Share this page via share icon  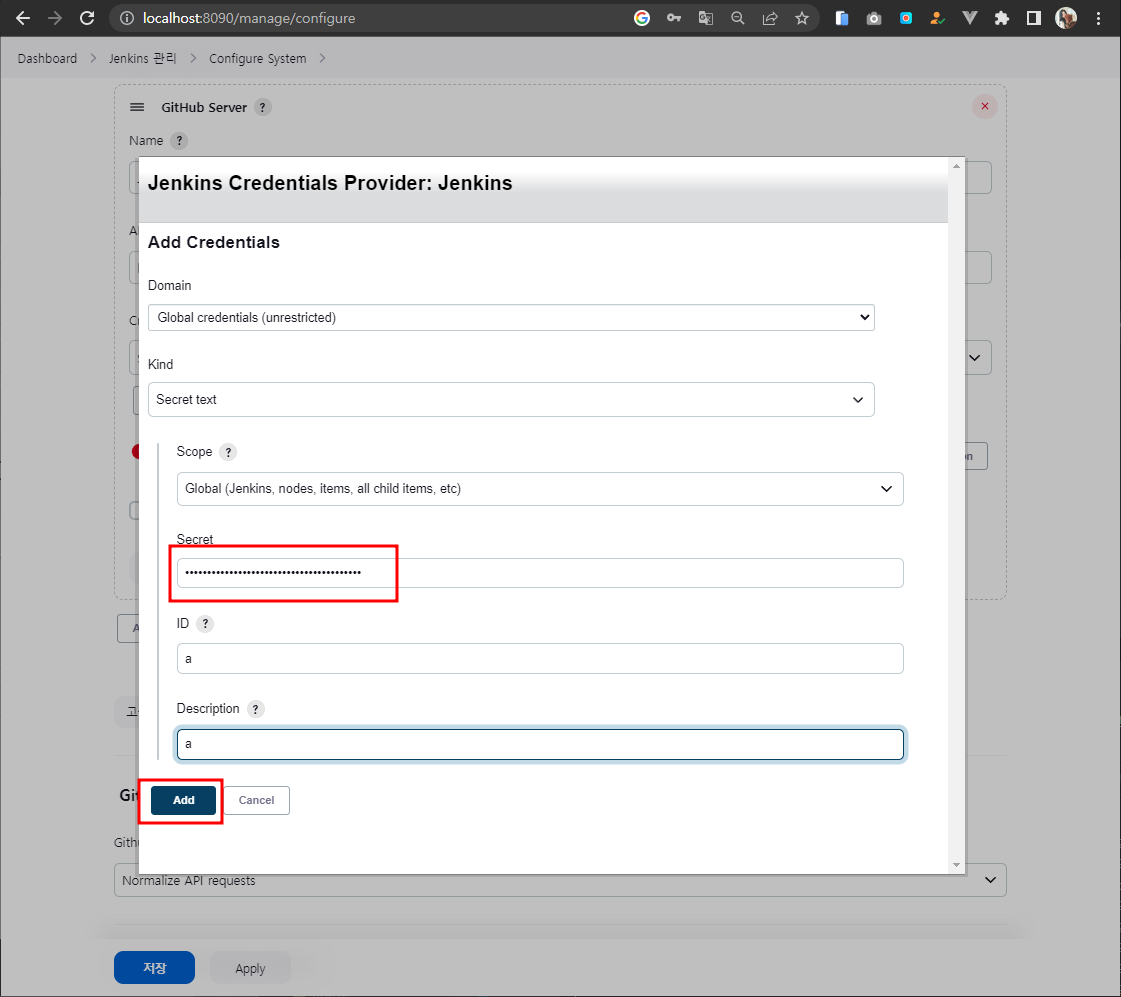(770, 18)
